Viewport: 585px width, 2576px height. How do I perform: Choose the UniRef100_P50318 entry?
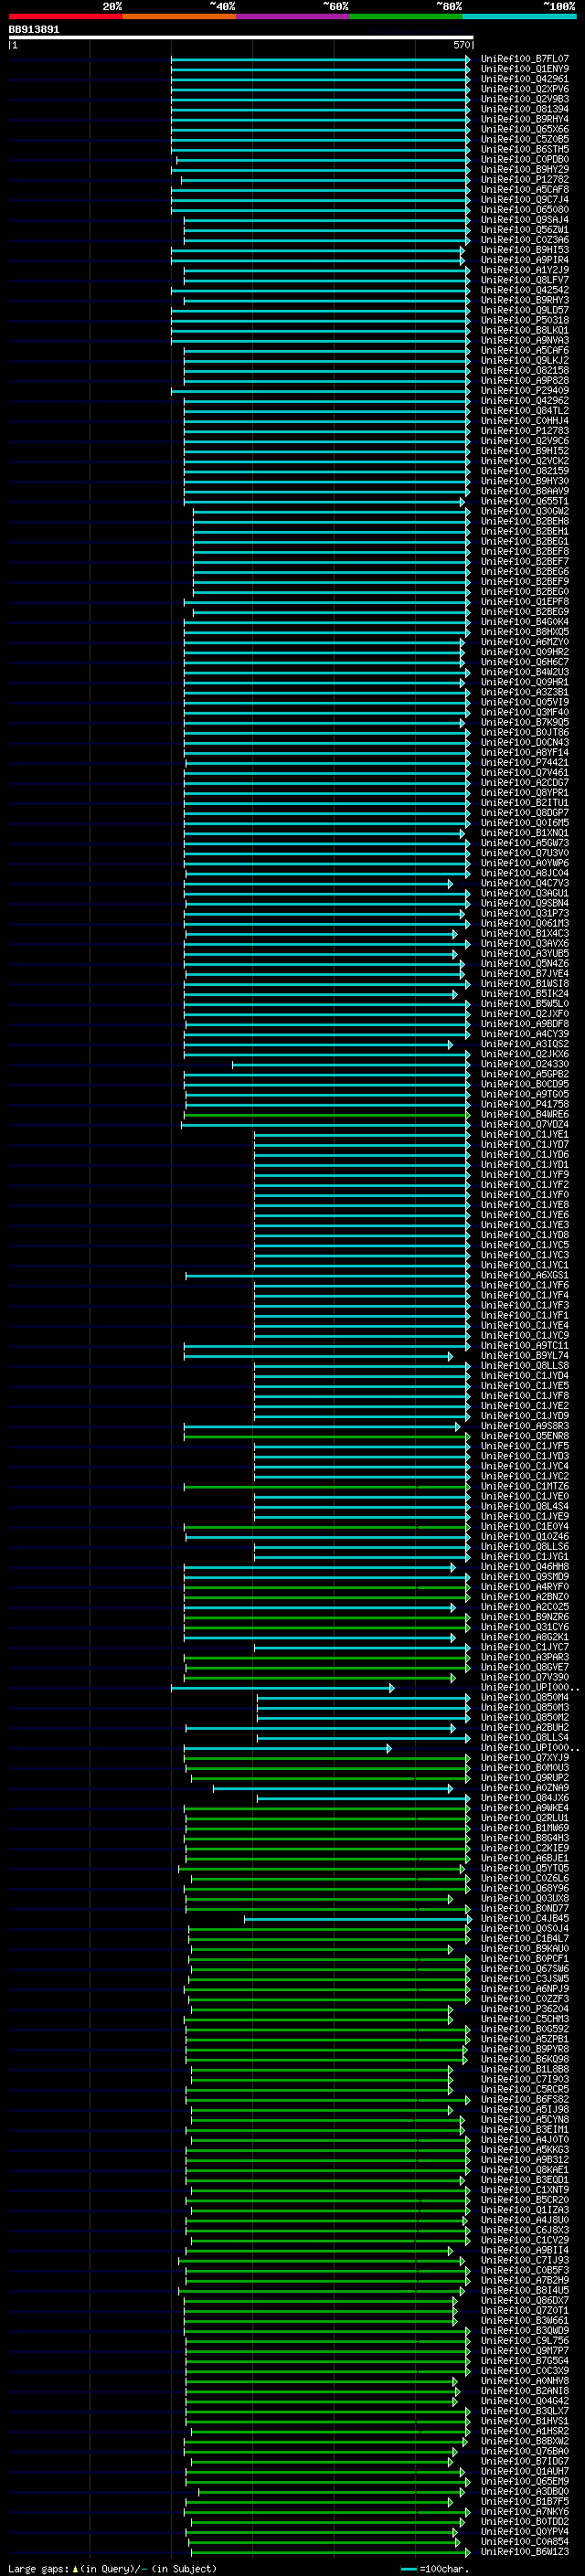coord(525,320)
